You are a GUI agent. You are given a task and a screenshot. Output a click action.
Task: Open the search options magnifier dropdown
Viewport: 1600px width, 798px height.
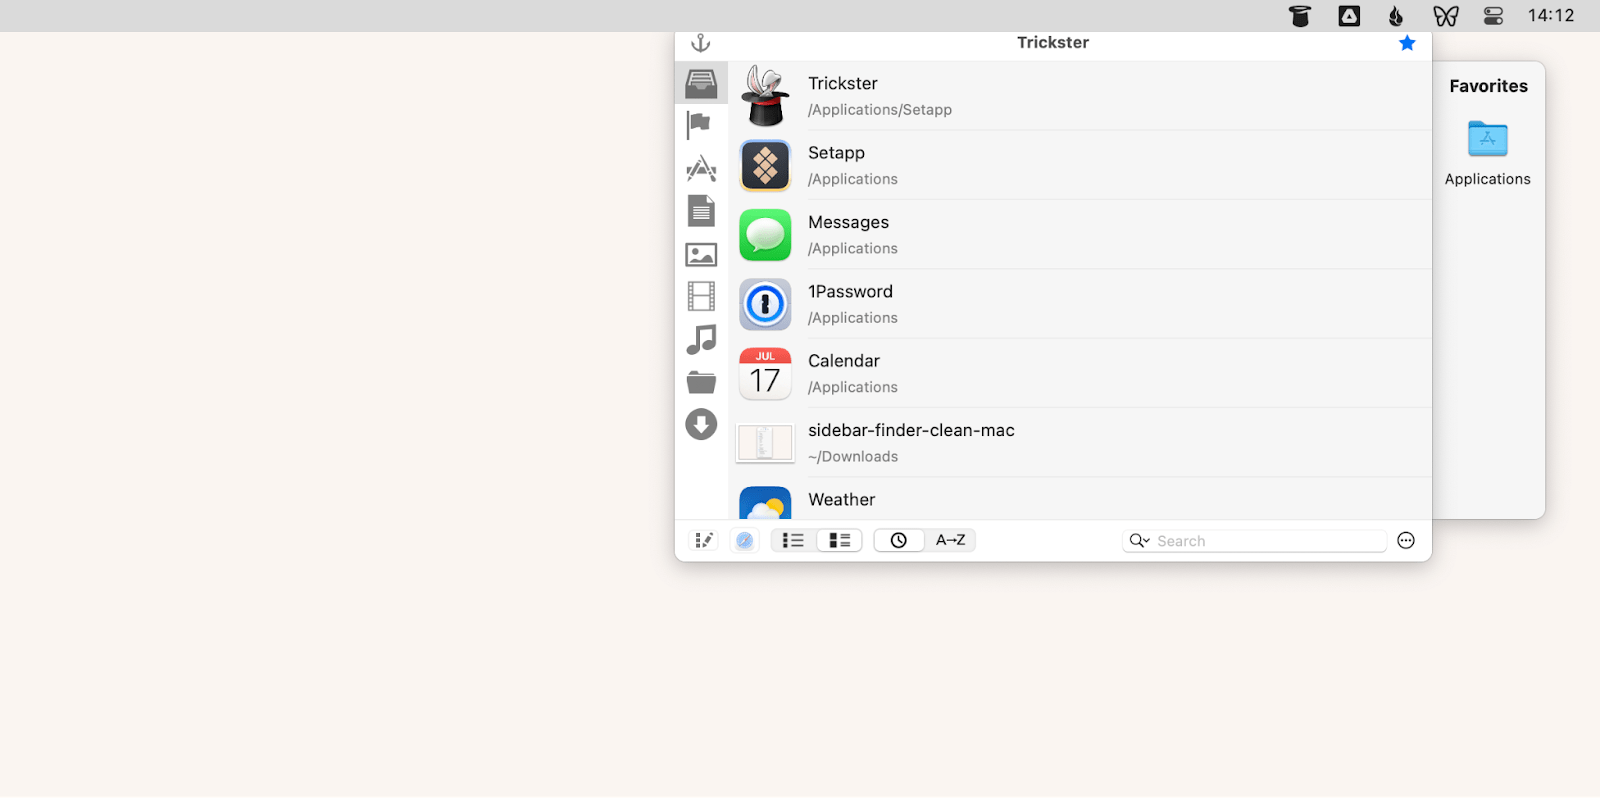(1140, 541)
